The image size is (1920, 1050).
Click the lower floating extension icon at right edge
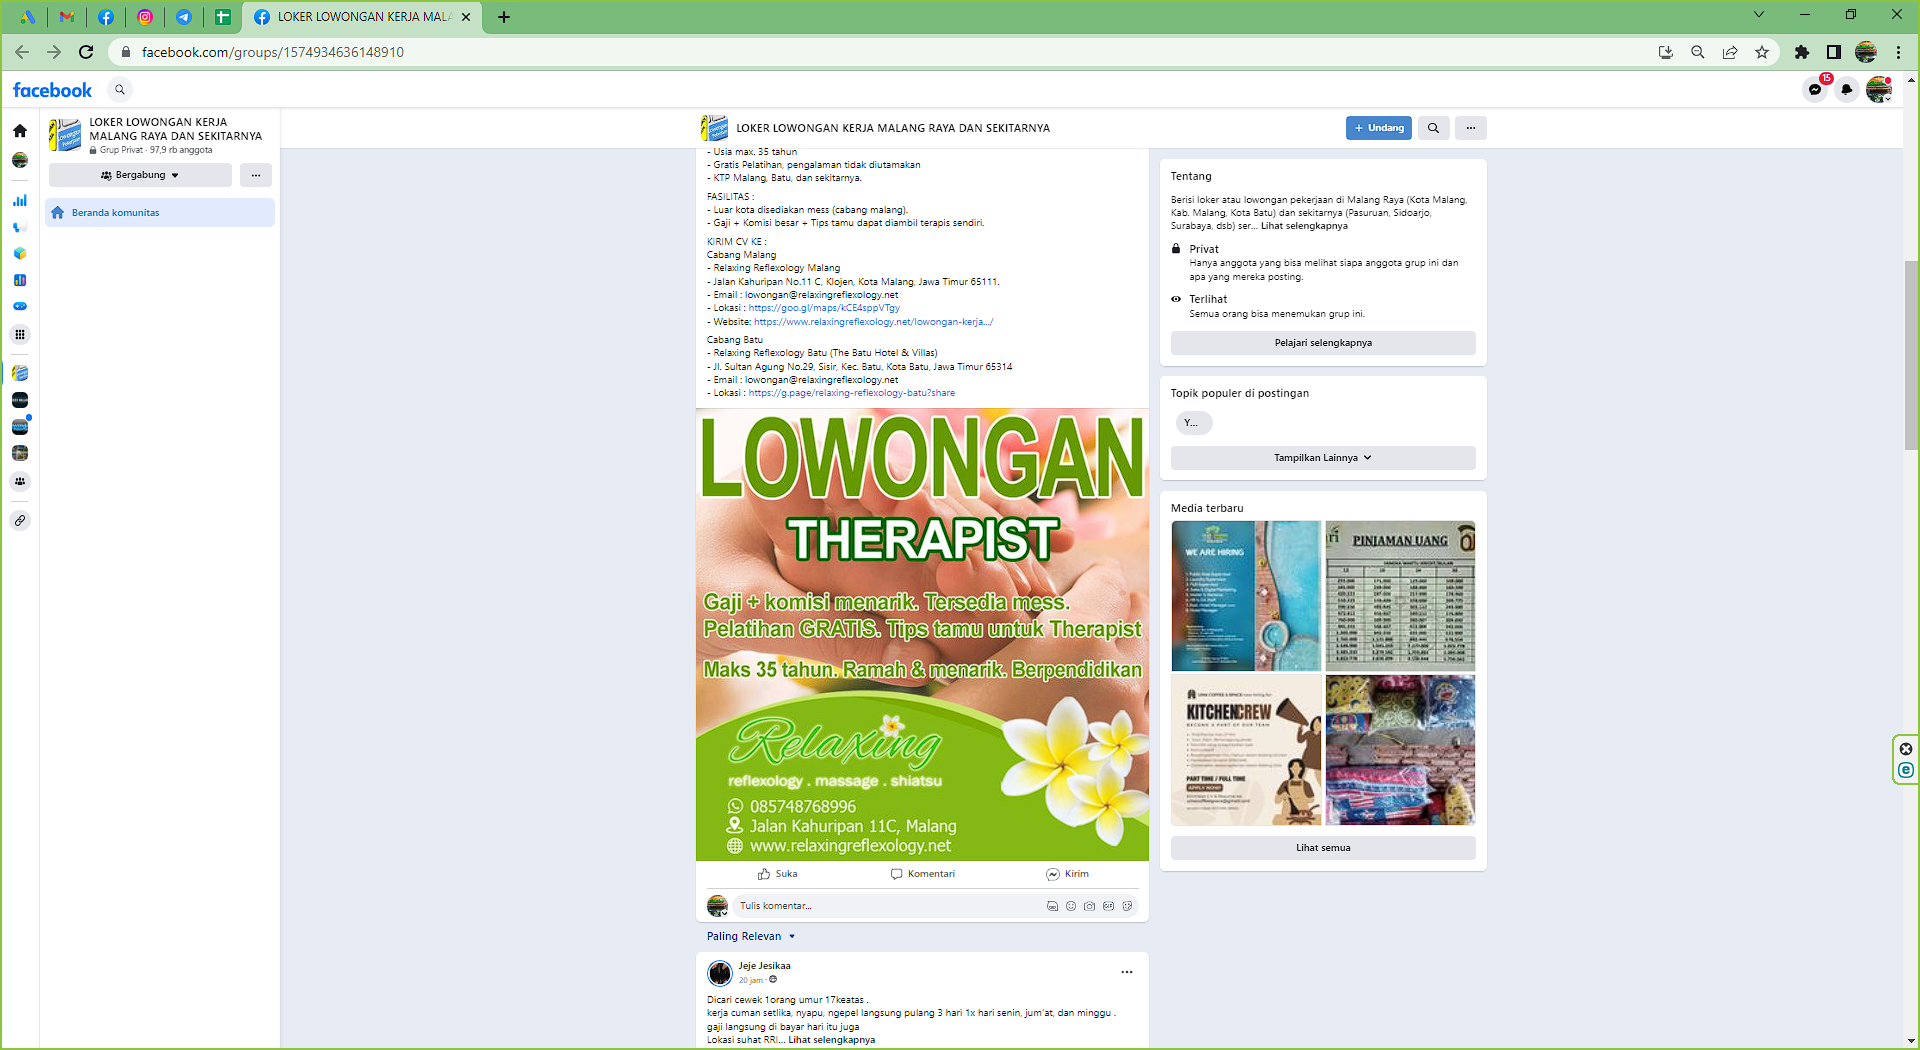[1906, 770]
